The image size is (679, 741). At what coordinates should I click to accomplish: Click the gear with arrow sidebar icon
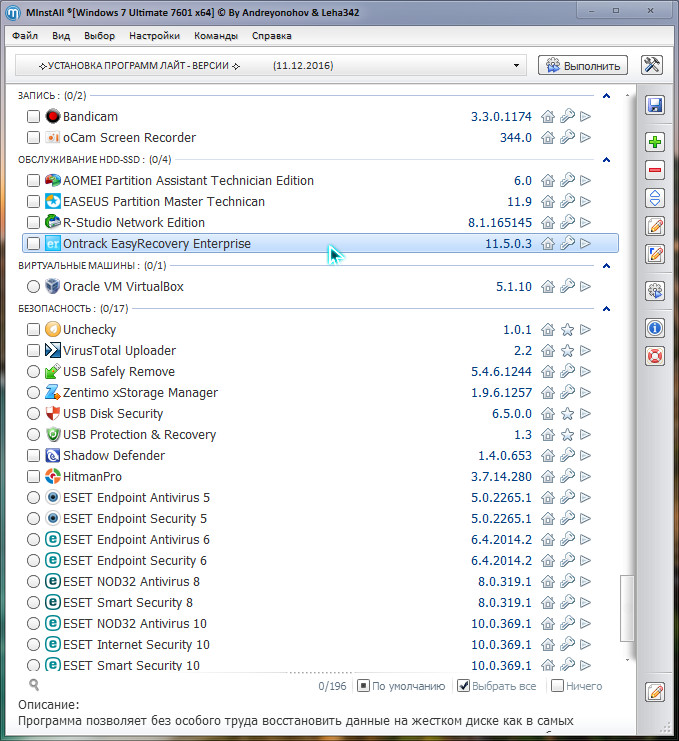point(655,291)
